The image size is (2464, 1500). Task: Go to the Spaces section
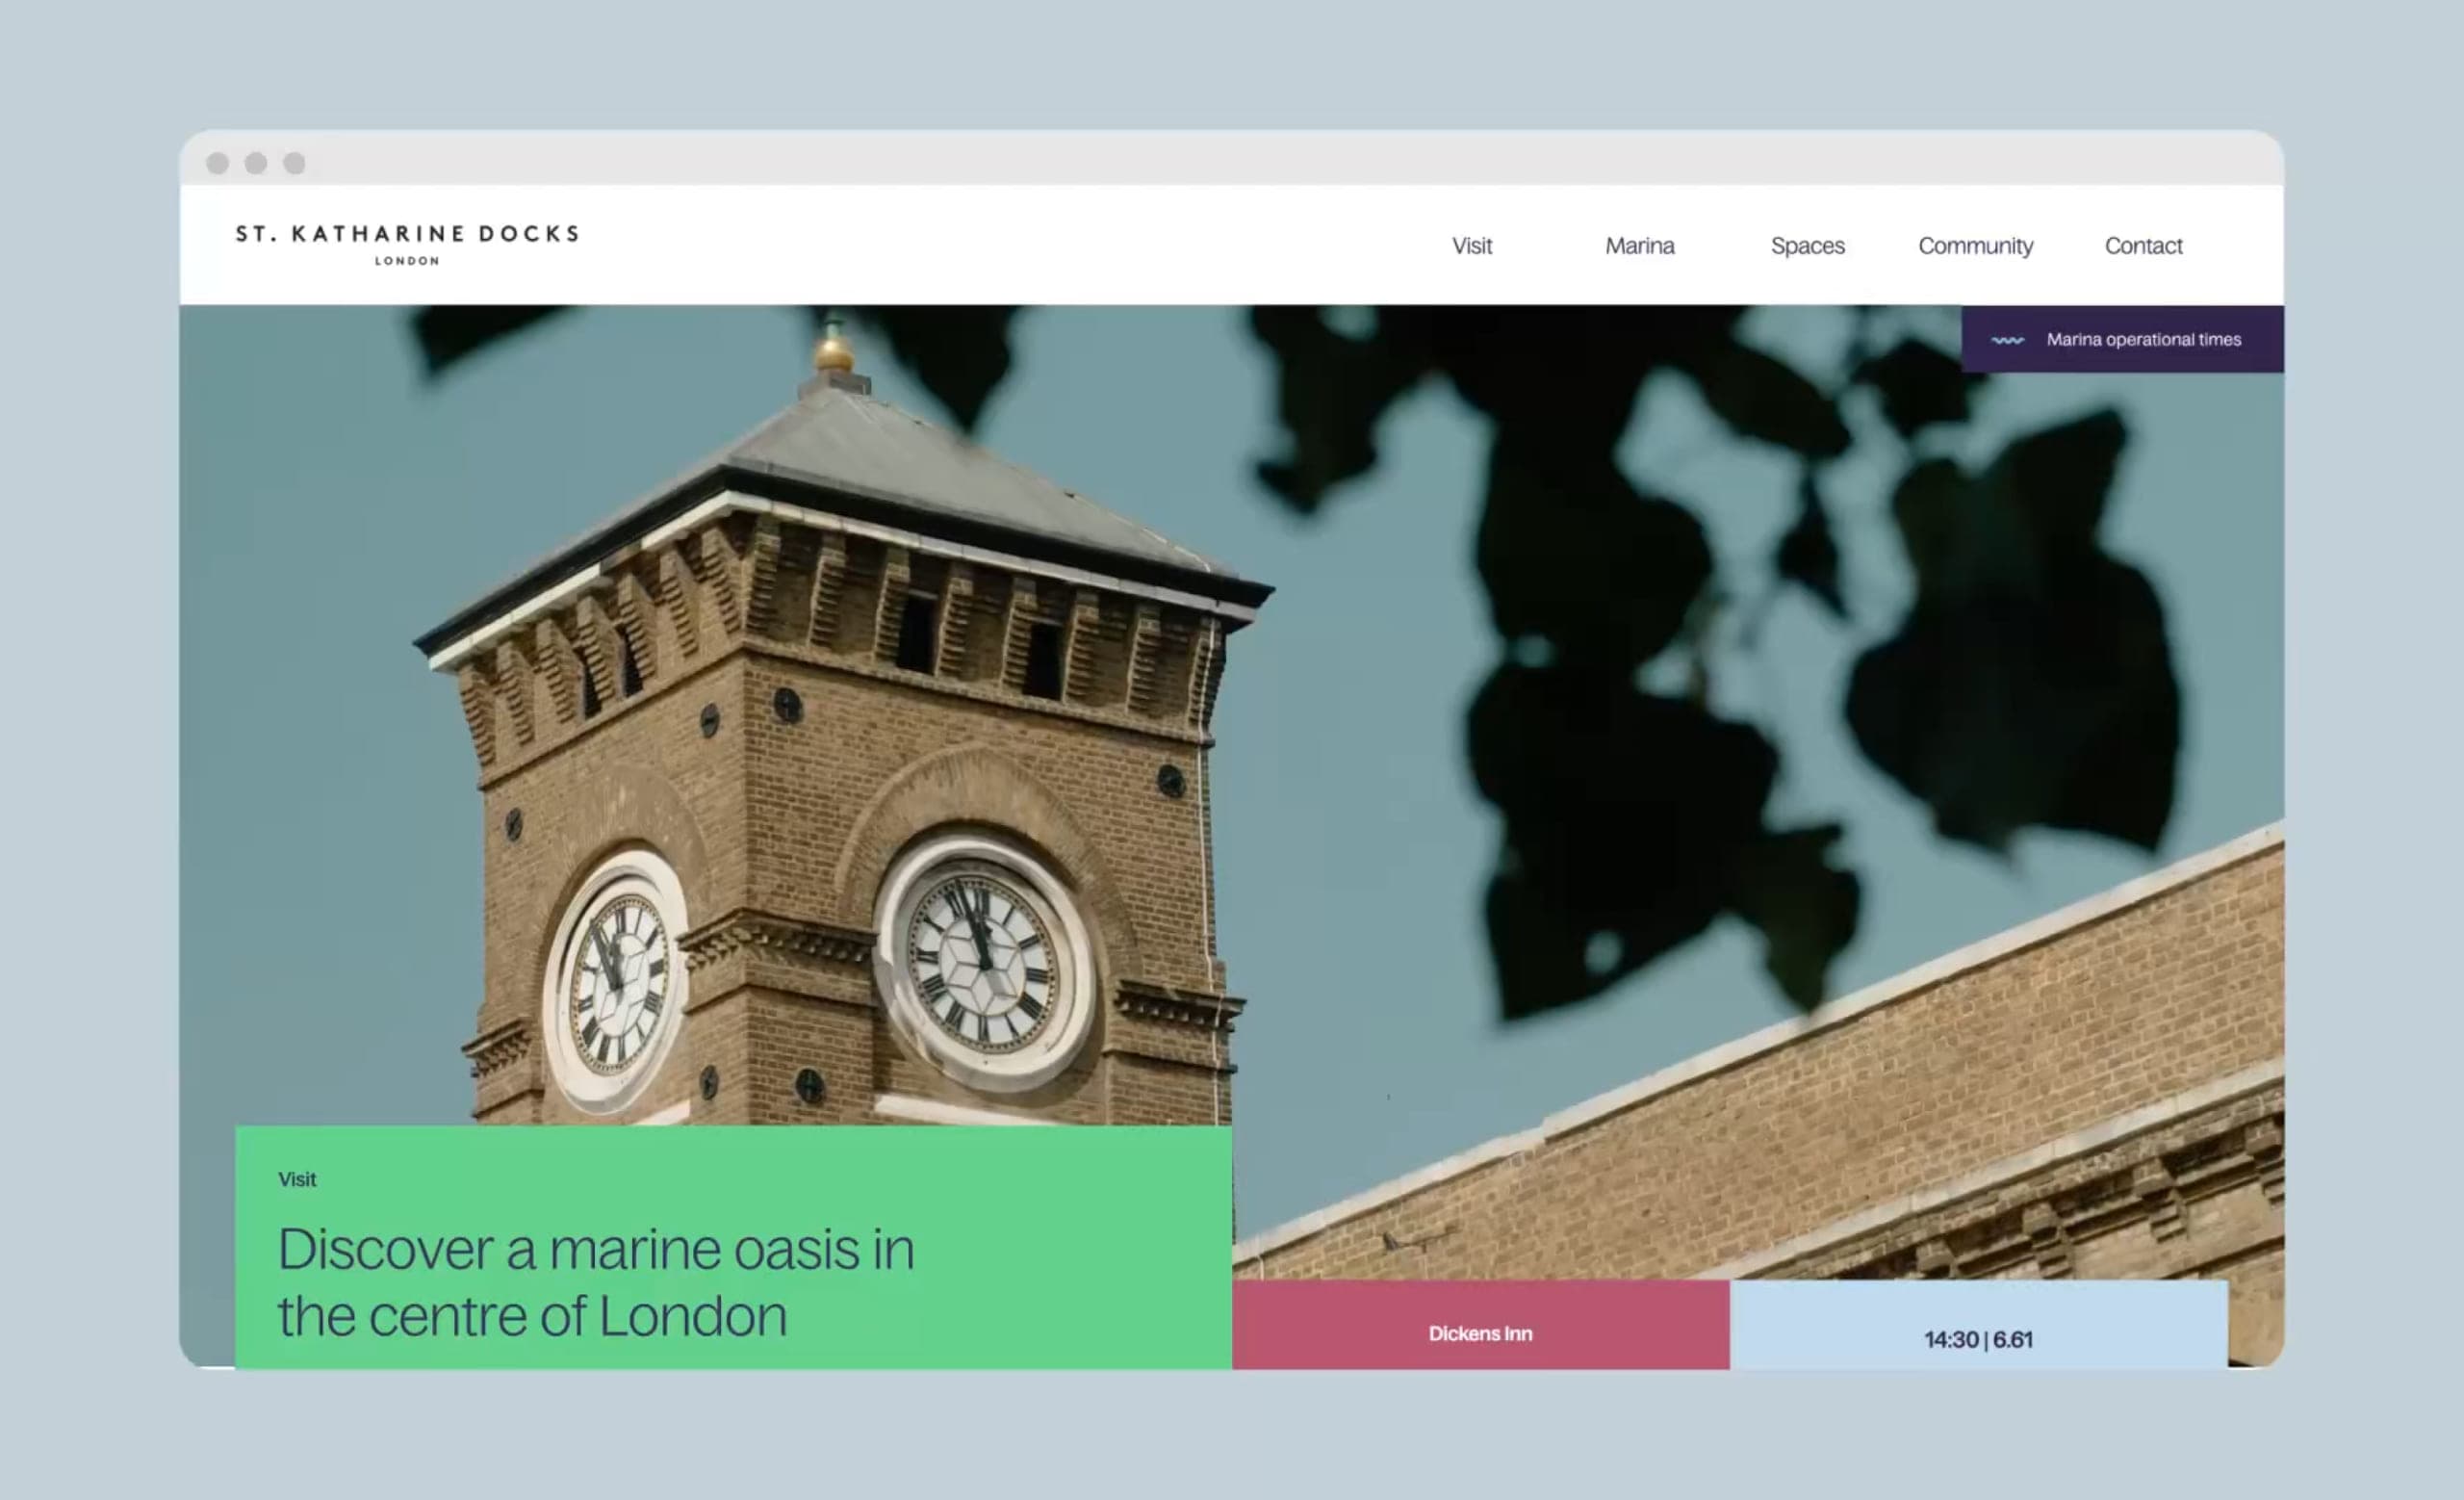point(1807,246)
